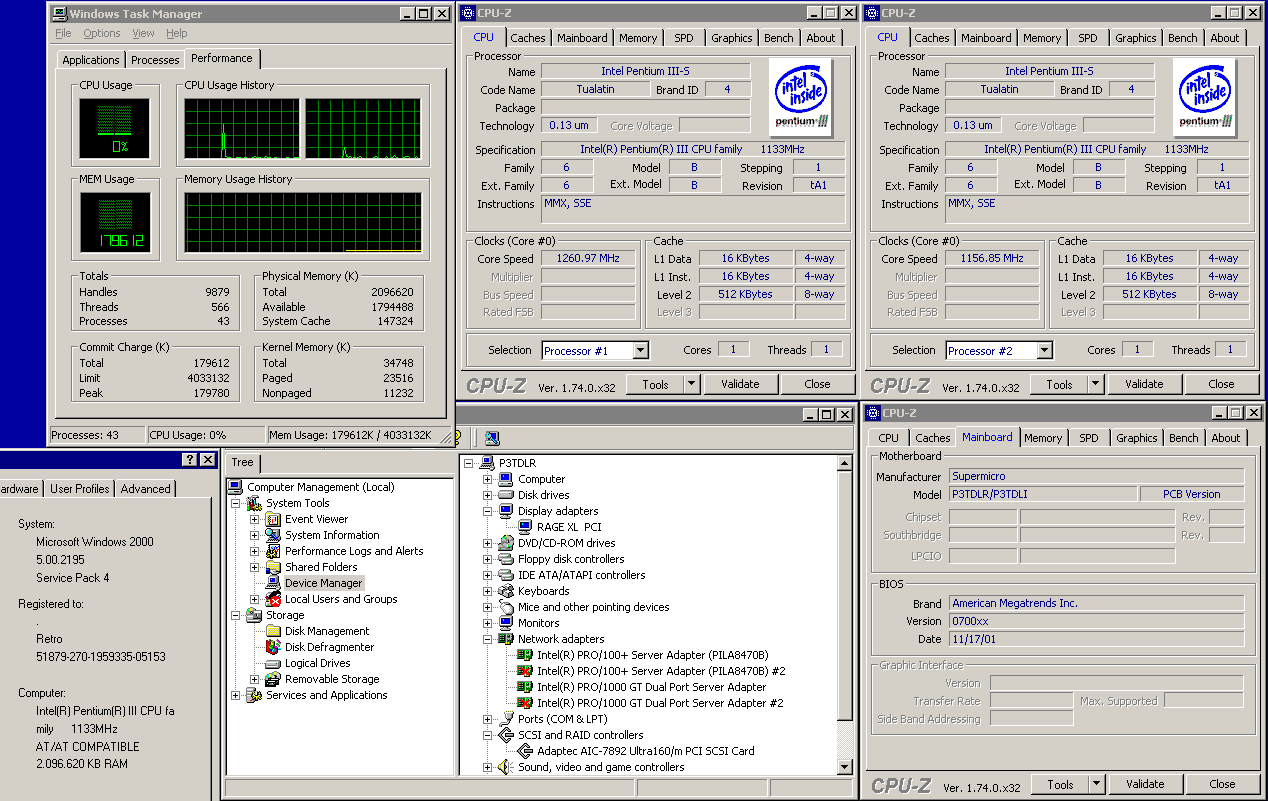Click Intel PRO/1000 GT Dual Port adapter icon

click(x=525, y=687)
